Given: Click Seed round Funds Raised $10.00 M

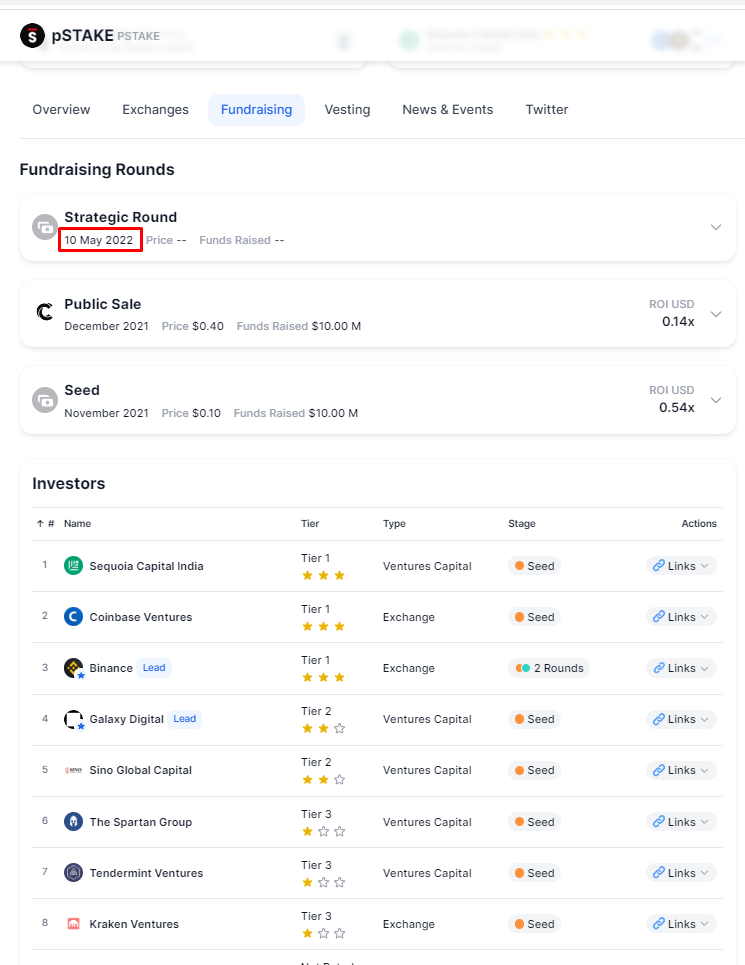Looking at the screenshot, I should 296,413.
